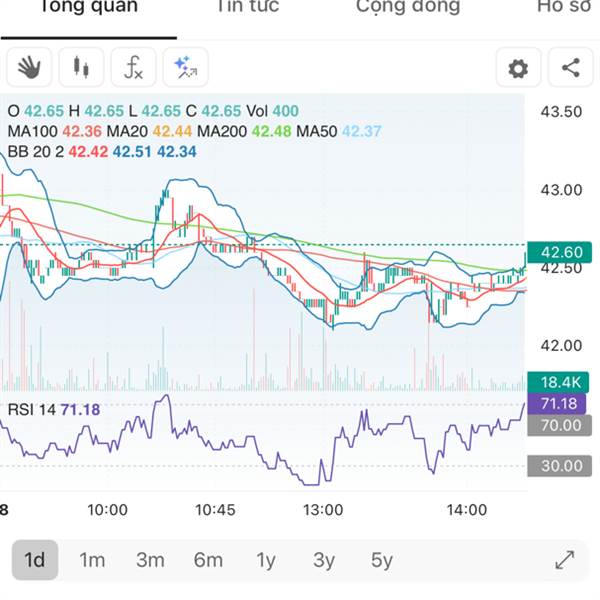Click the 70.00 RSI level tag

(559, 425)
